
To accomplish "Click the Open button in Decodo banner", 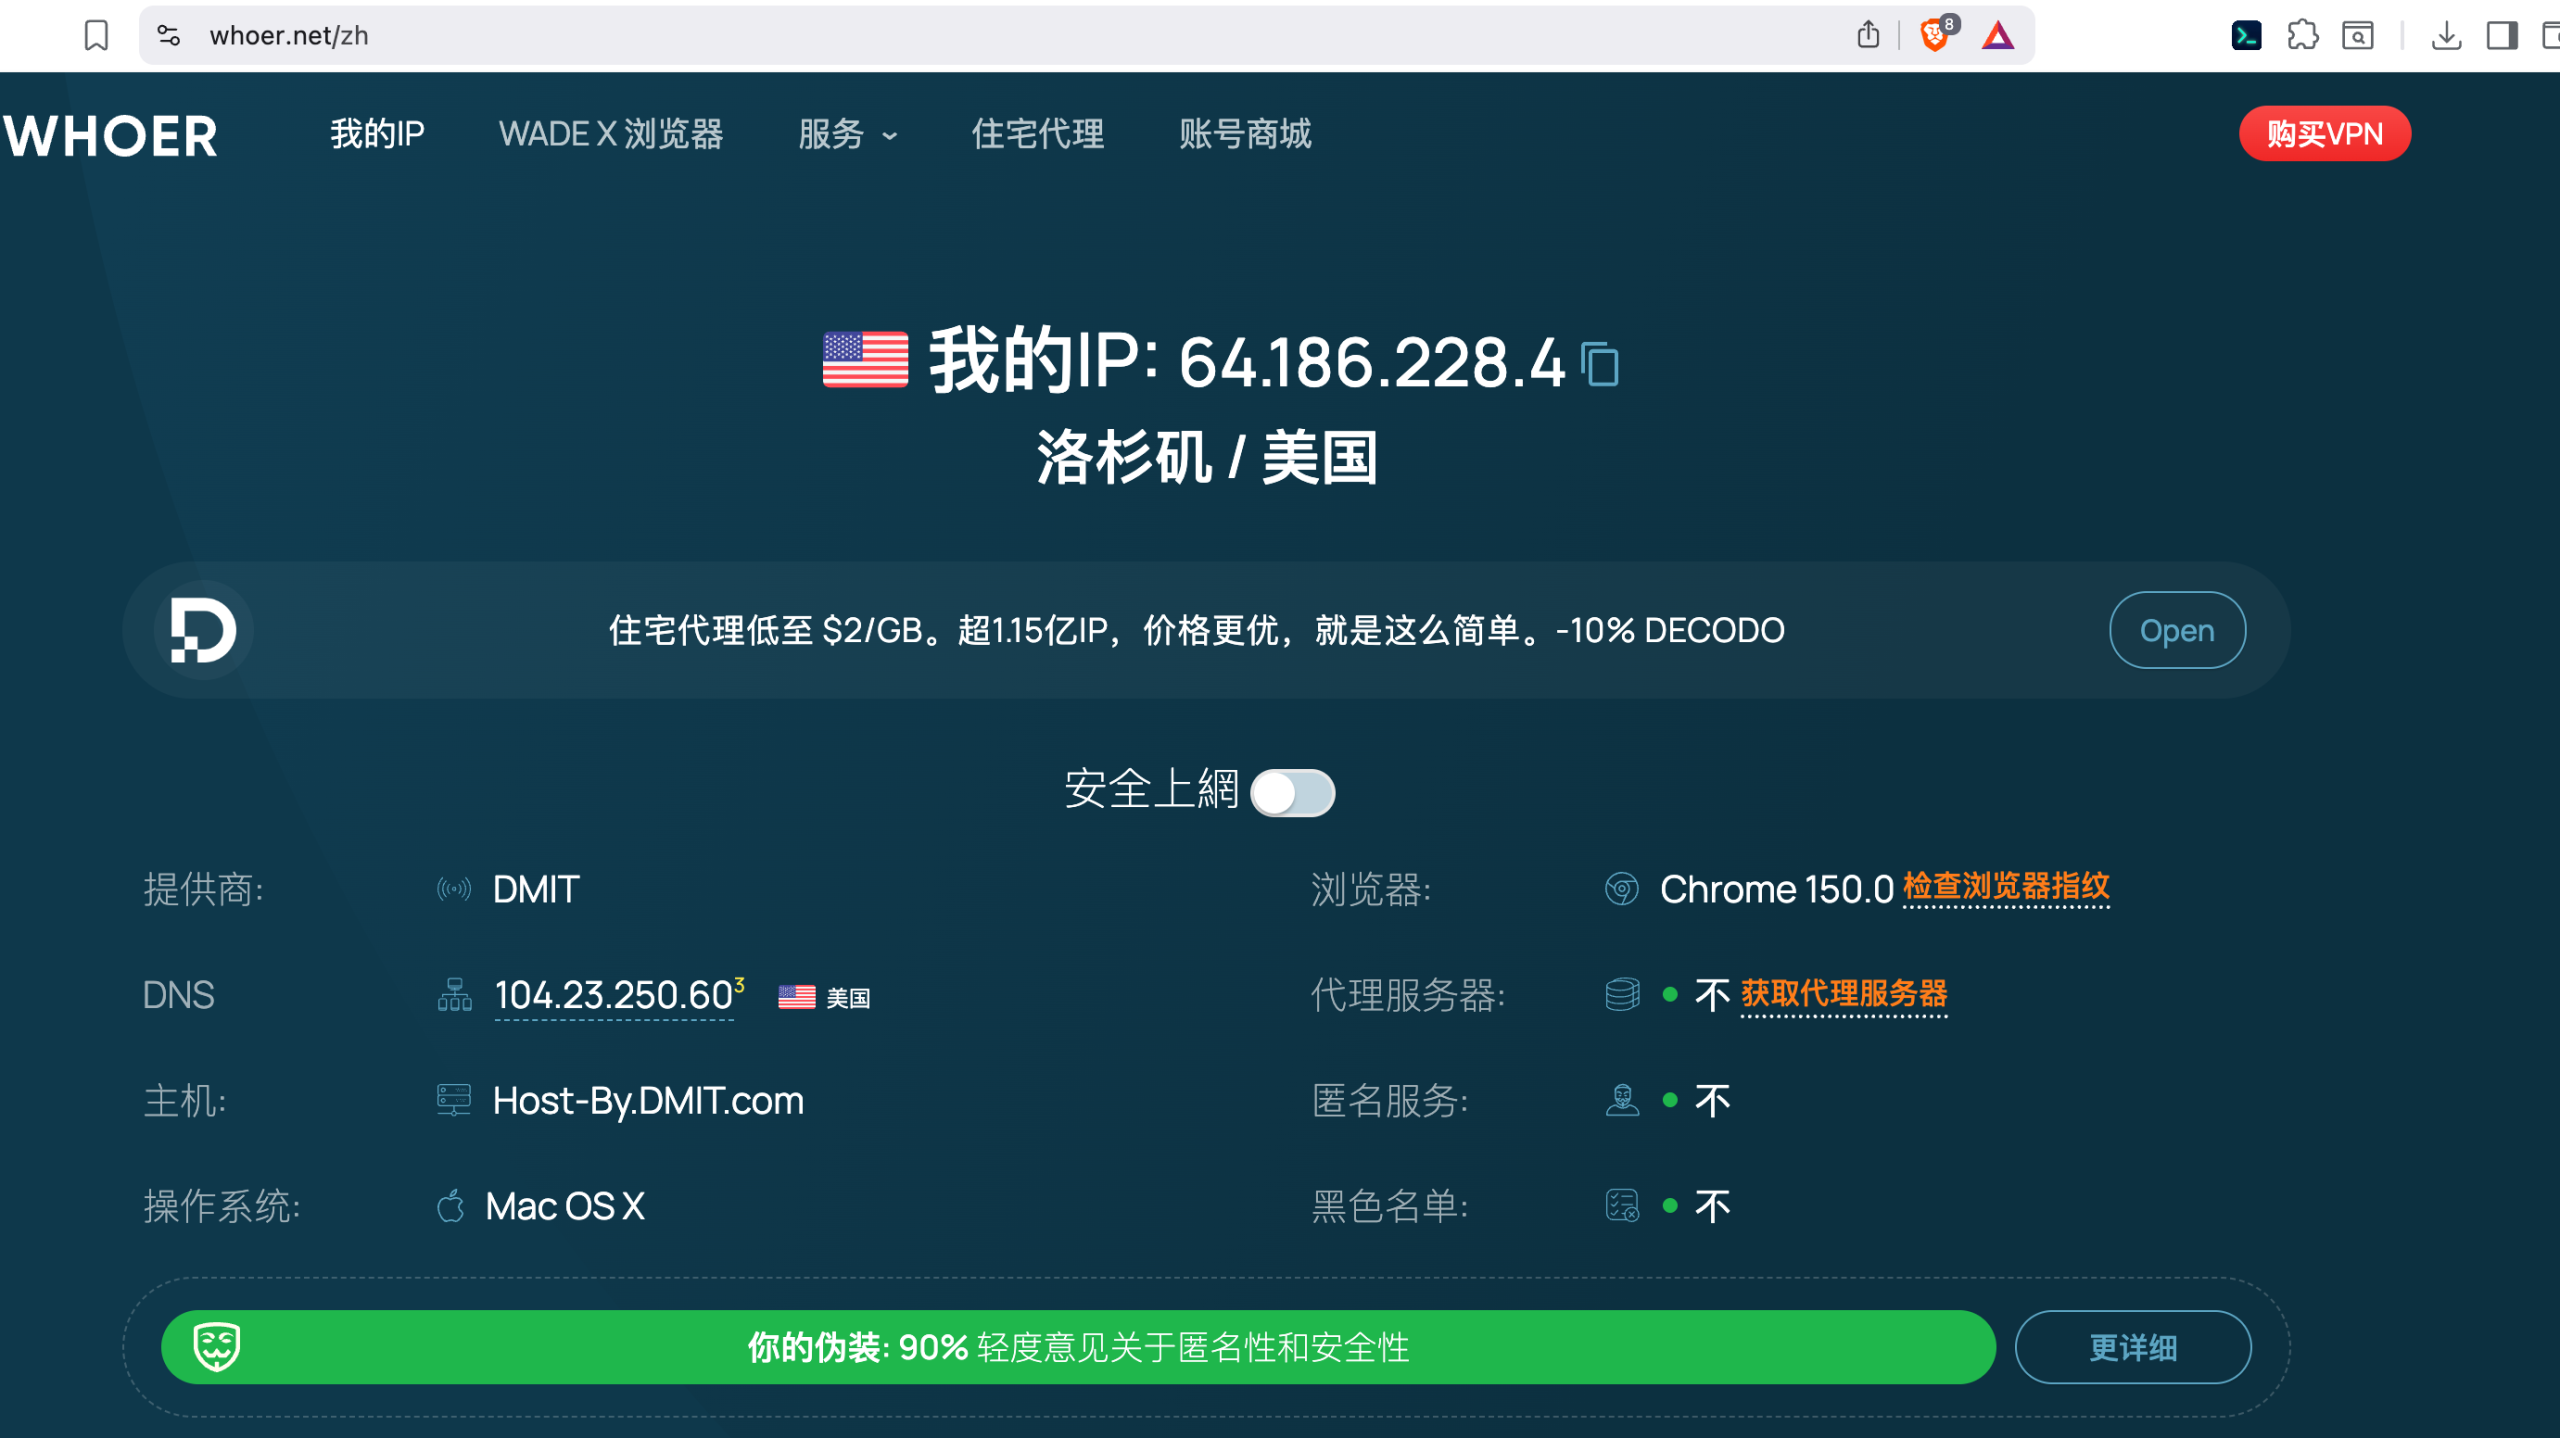I will pyautogui.click(x=2177, y=630).
